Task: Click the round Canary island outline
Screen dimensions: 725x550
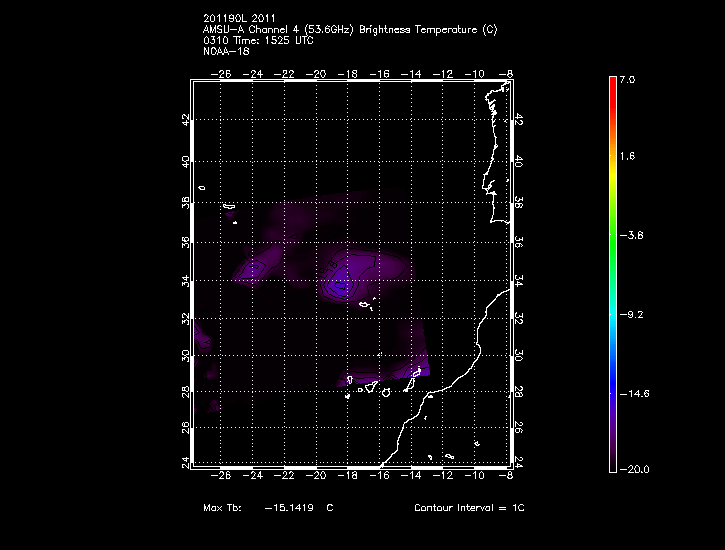Action: (385, 395)
